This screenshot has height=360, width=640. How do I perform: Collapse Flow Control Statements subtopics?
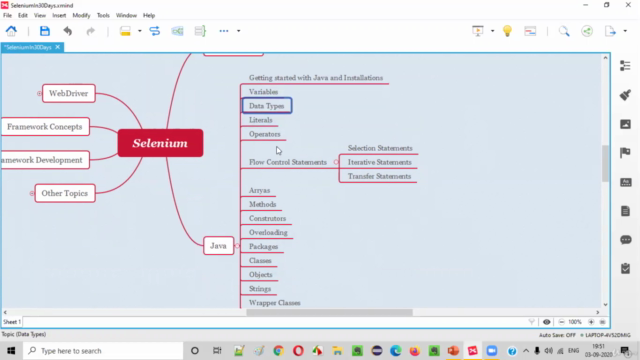pos(336,162)
